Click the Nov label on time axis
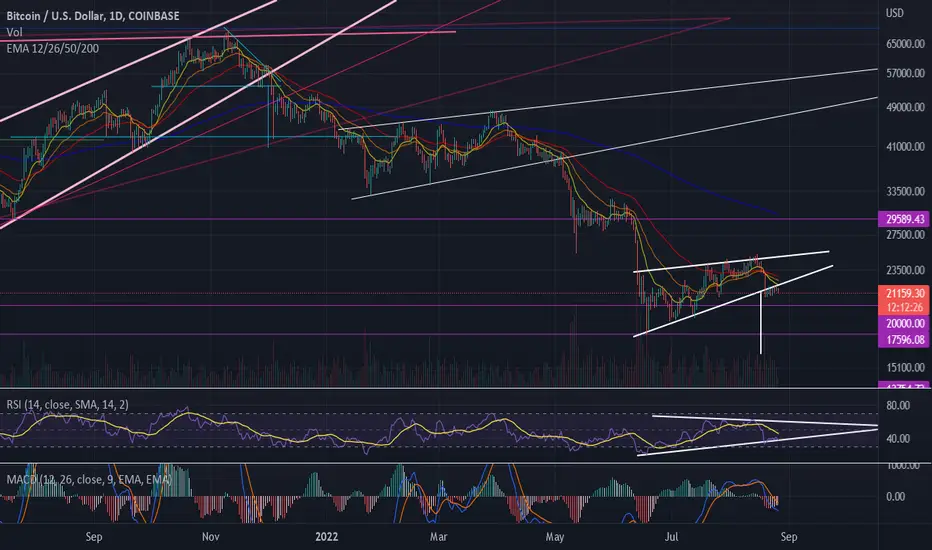 pyautogui.click(x=210, y=537)
